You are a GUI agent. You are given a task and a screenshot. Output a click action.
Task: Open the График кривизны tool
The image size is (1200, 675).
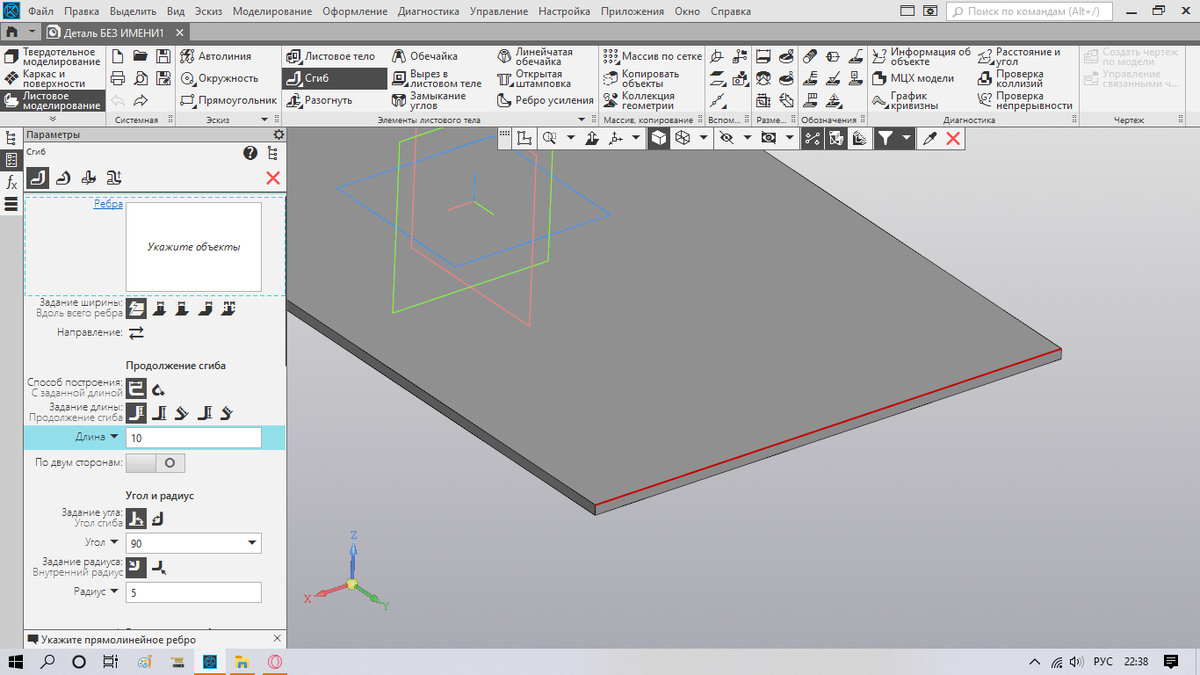905,100
